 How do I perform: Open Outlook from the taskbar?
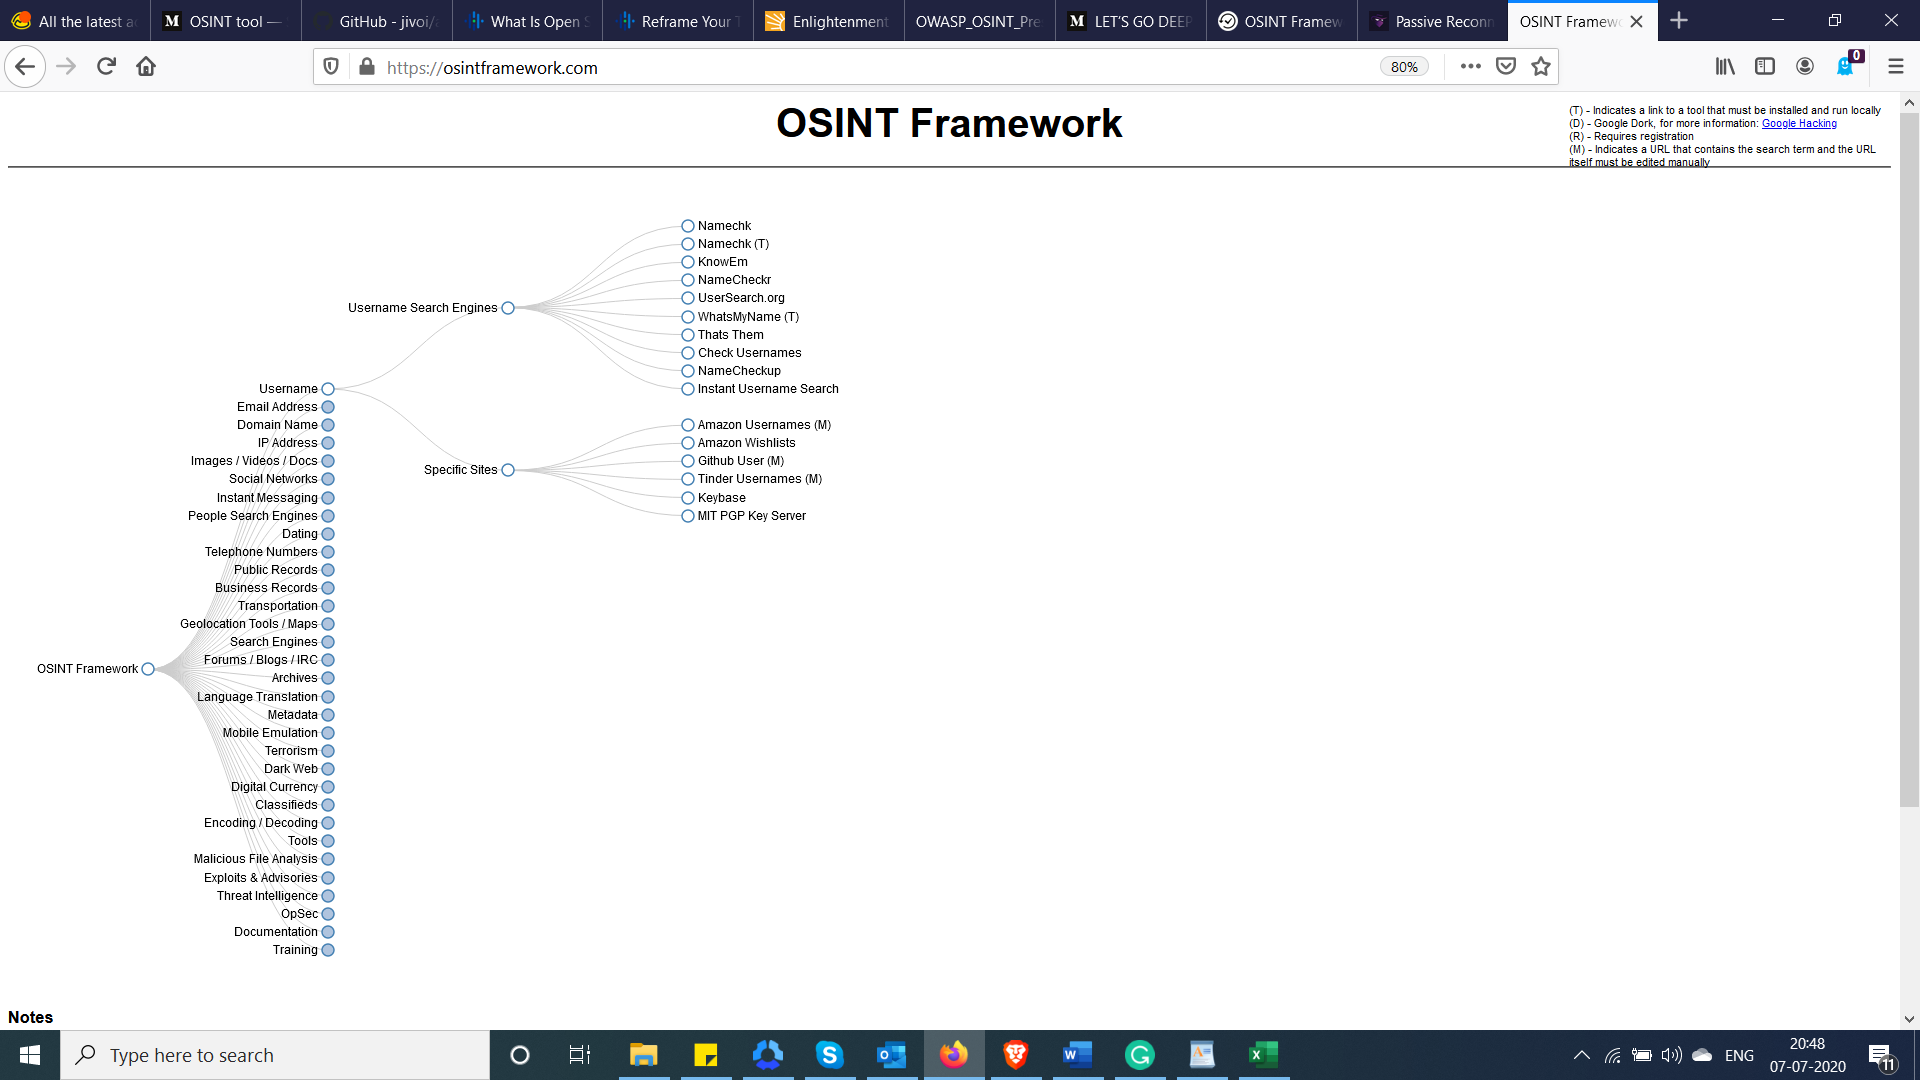[x=891, y=1055]
